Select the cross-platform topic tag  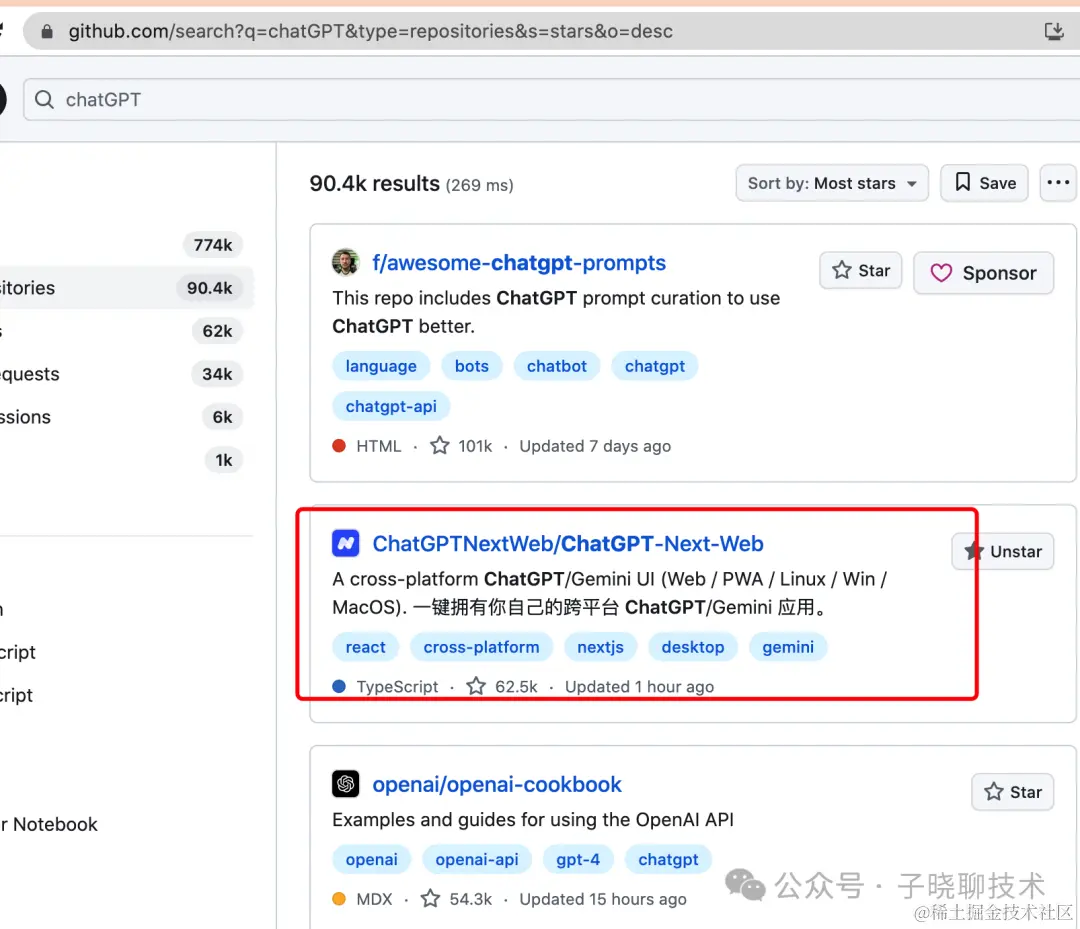[x=481, y=647]
